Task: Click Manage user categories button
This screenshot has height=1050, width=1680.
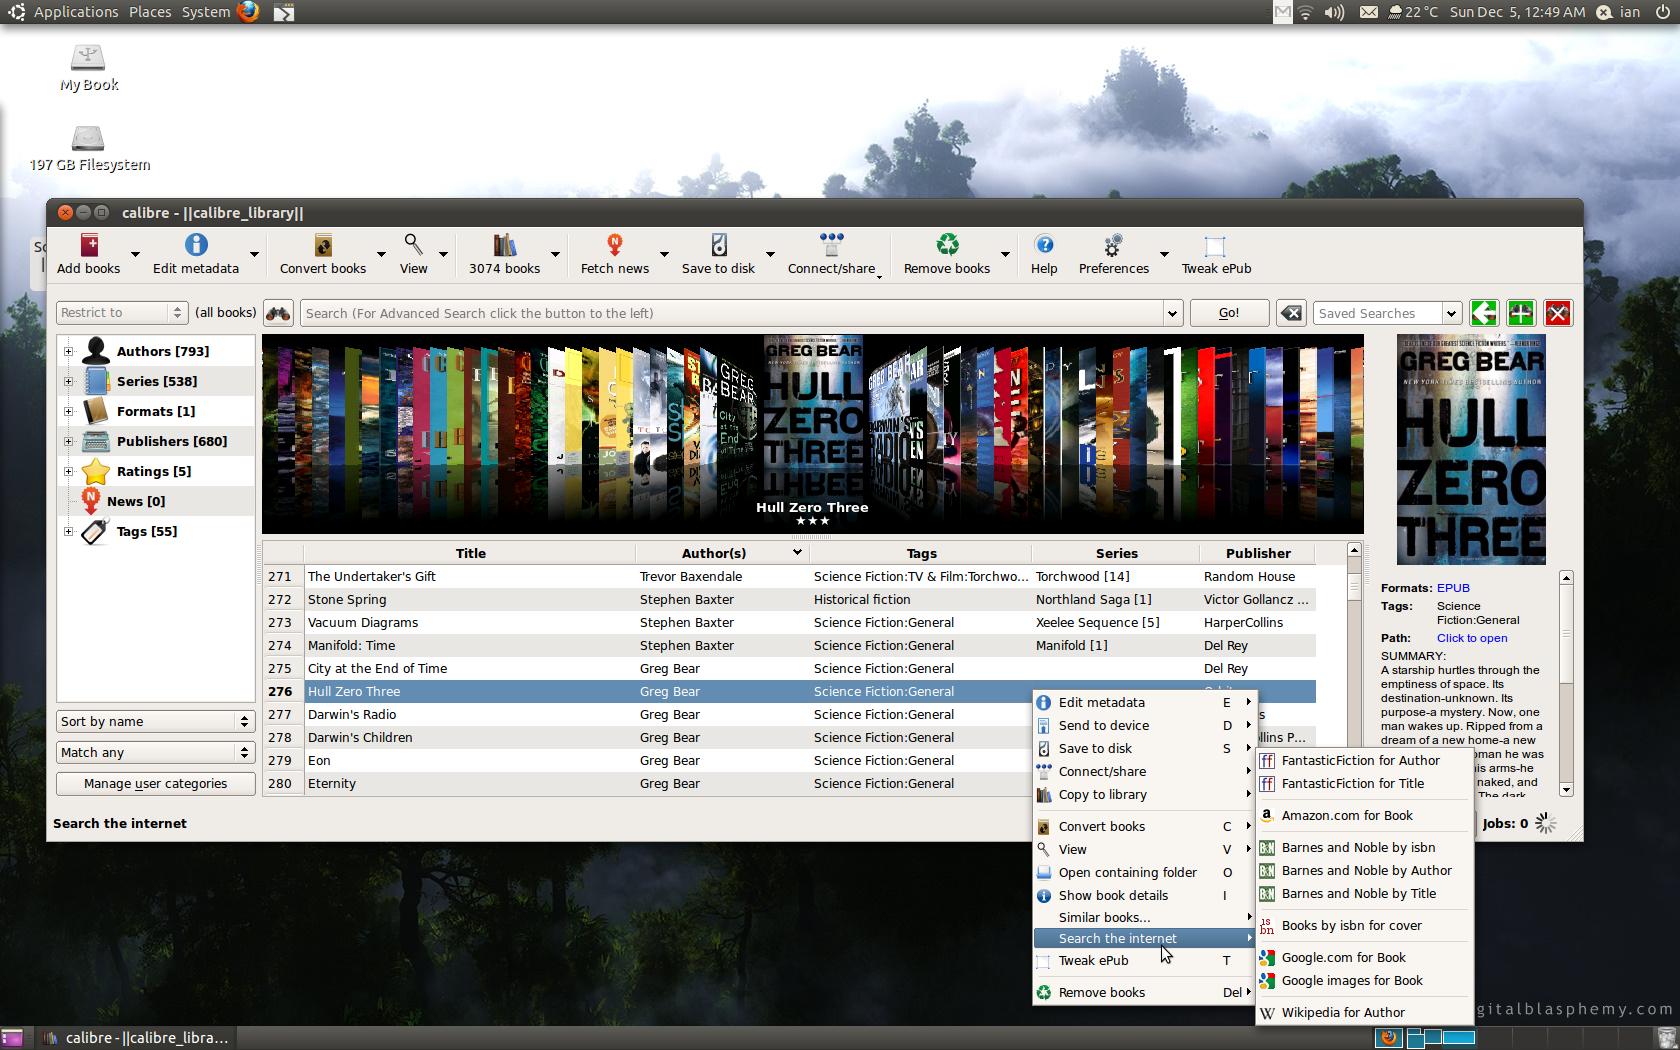Action: (155, 783)
